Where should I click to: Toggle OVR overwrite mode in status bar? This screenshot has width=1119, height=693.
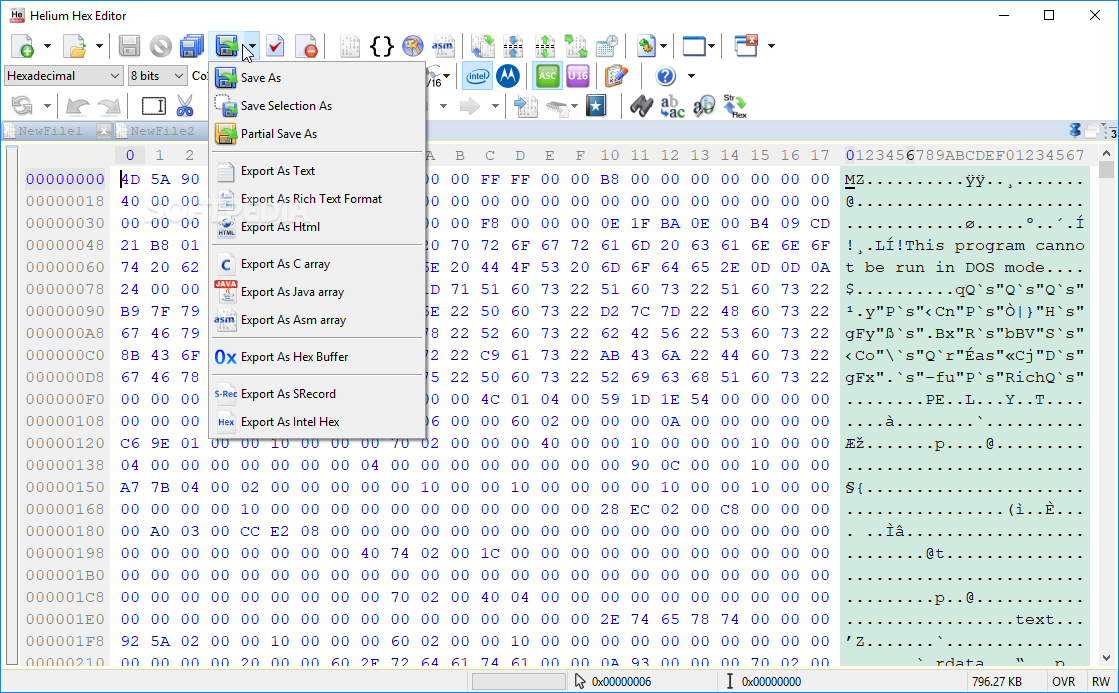[x=1063, y=682]
